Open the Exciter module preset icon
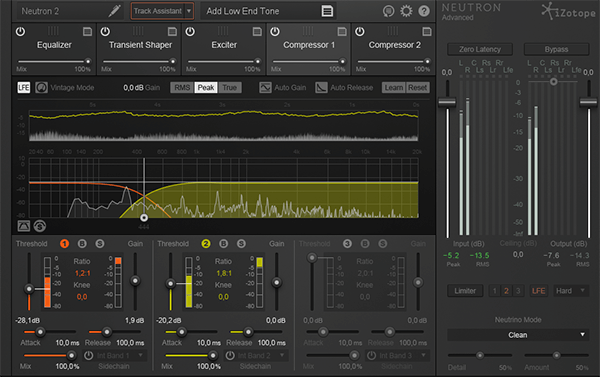The width and height of the screenshot is (600, 377). click(x=257, y=31)
